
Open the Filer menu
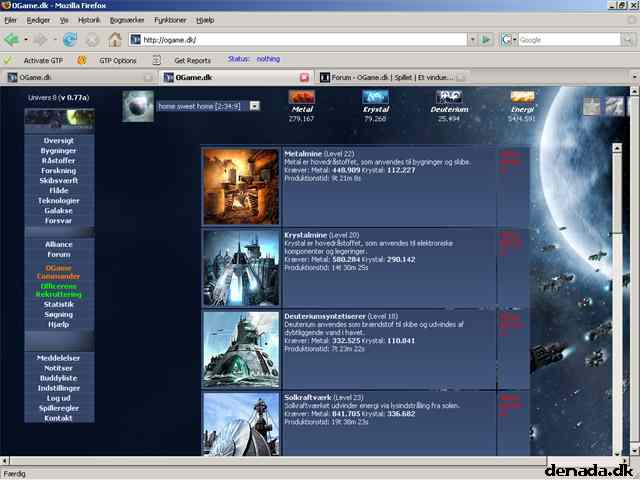10,20
